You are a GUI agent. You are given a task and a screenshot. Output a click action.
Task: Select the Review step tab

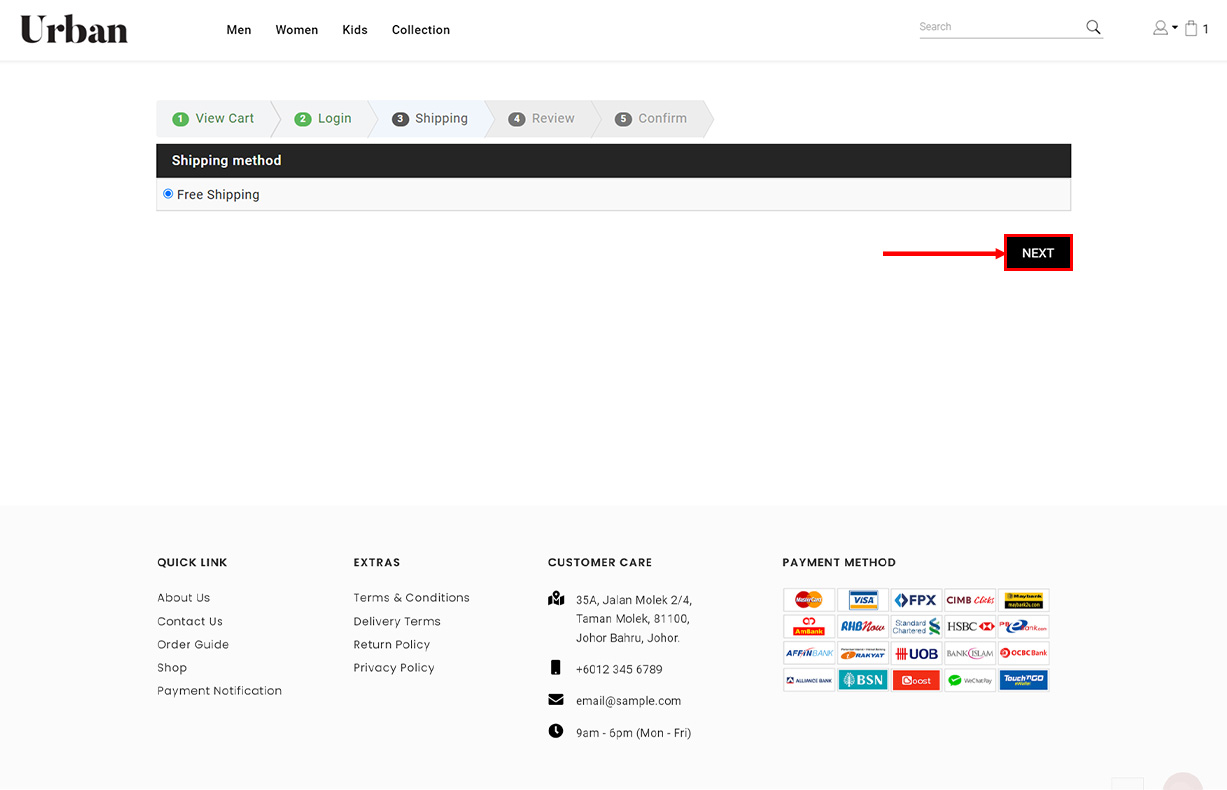pos(541,118)
